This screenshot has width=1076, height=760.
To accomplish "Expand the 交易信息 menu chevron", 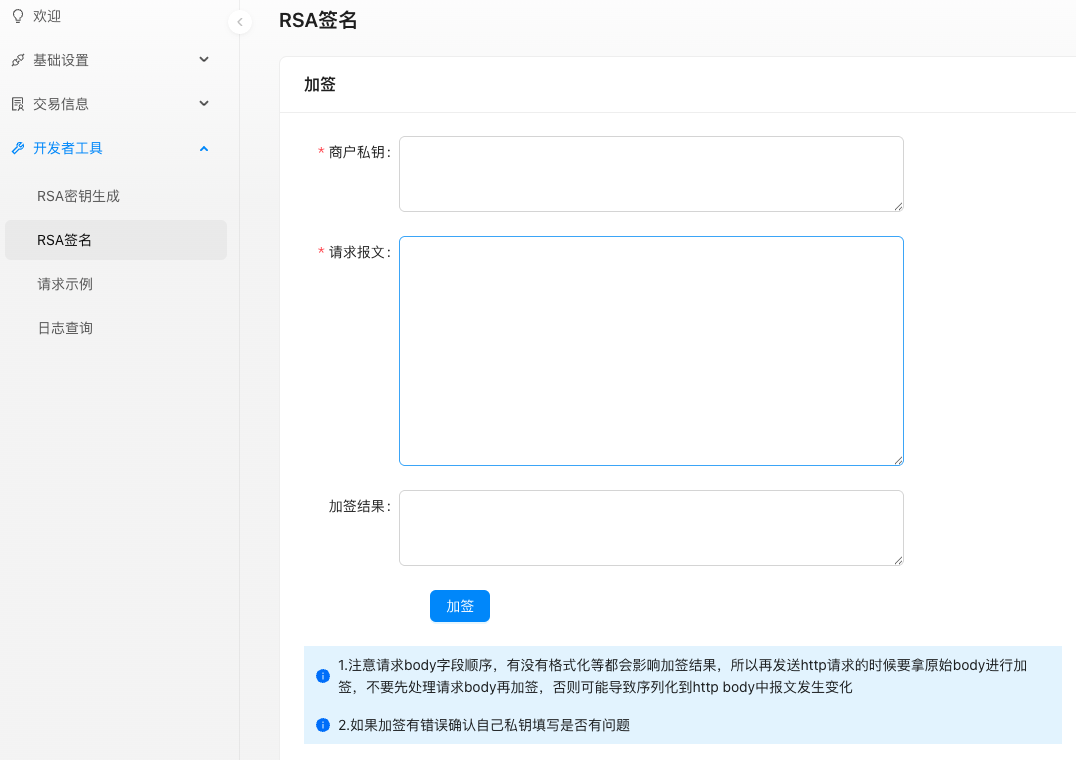I will (204, 104).
